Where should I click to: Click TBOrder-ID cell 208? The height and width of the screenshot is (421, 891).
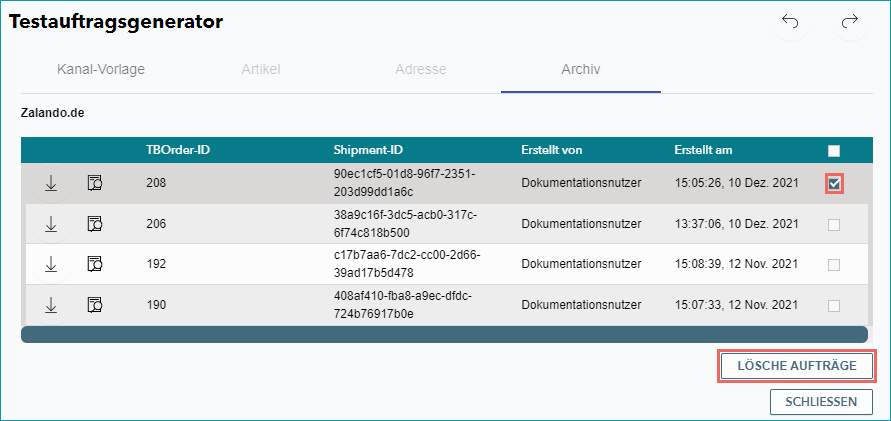(156, 184)
